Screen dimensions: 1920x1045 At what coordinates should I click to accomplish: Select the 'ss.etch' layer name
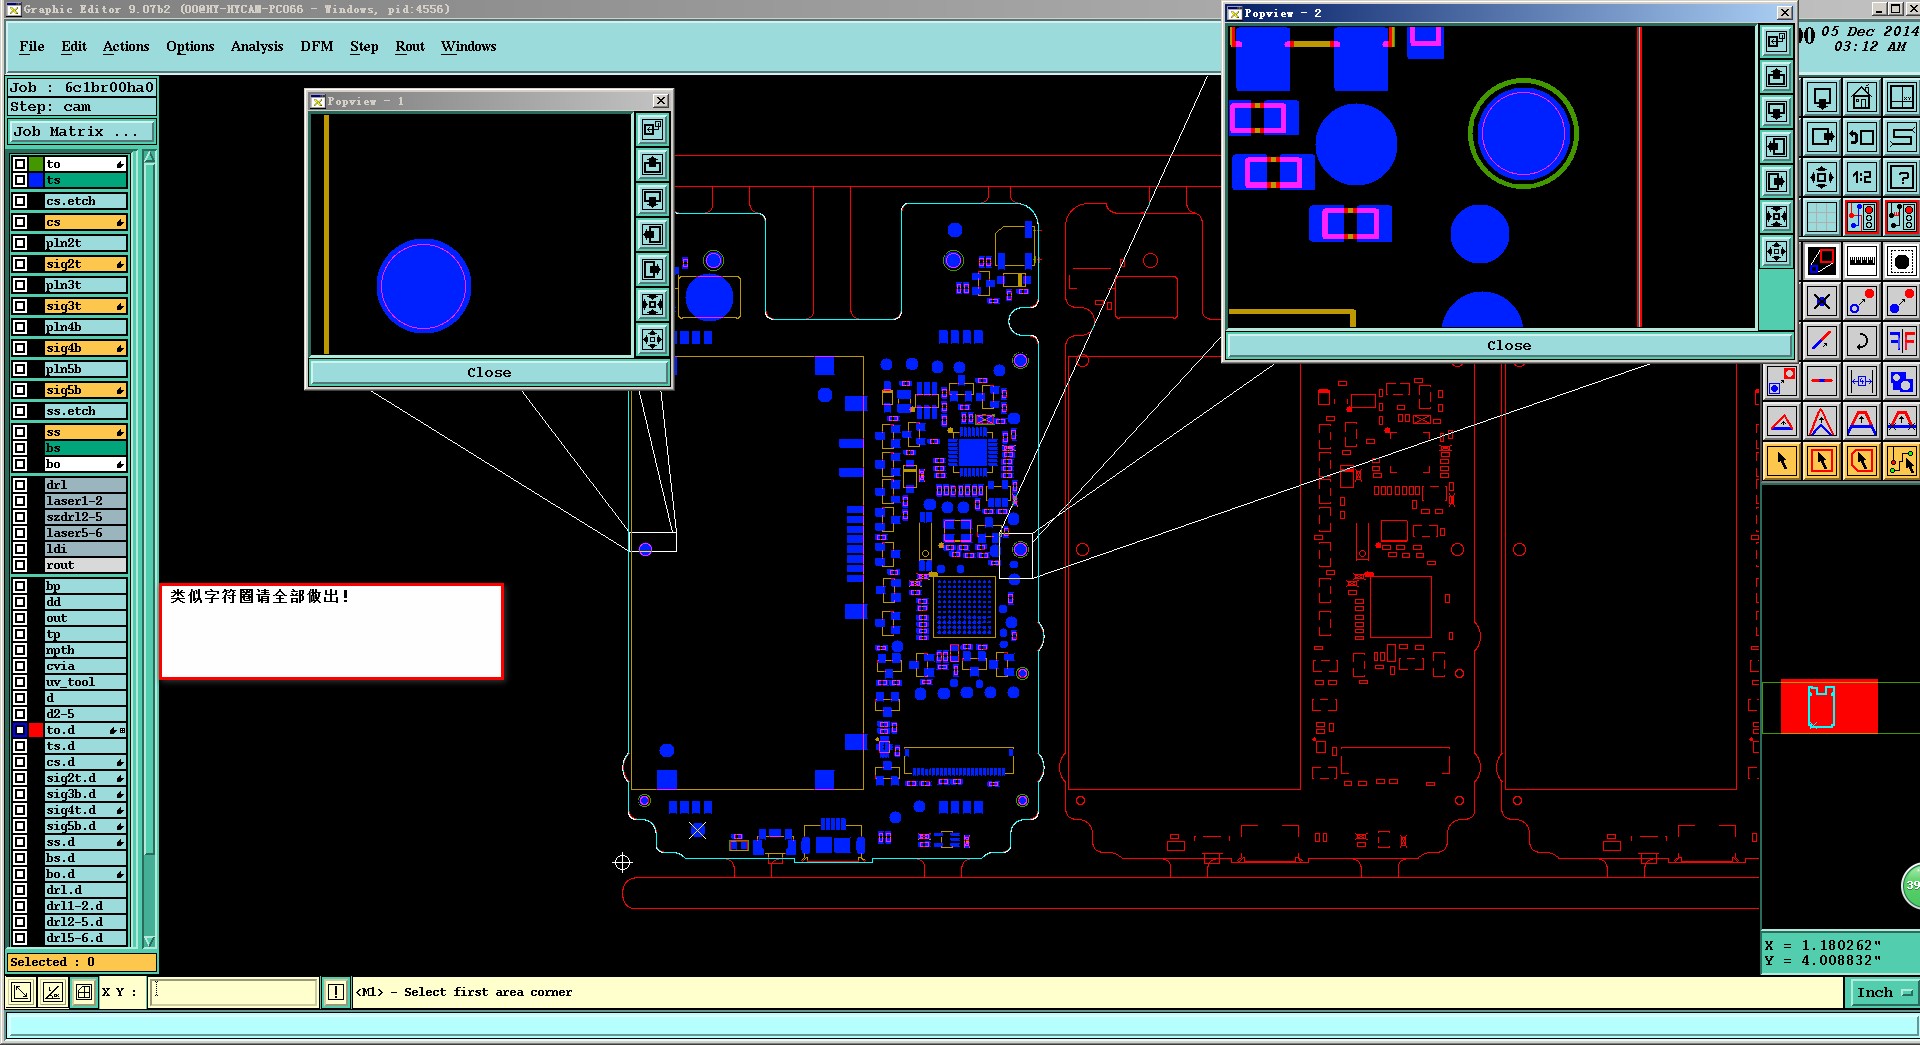pyautogui.click(x=85, y=411)
